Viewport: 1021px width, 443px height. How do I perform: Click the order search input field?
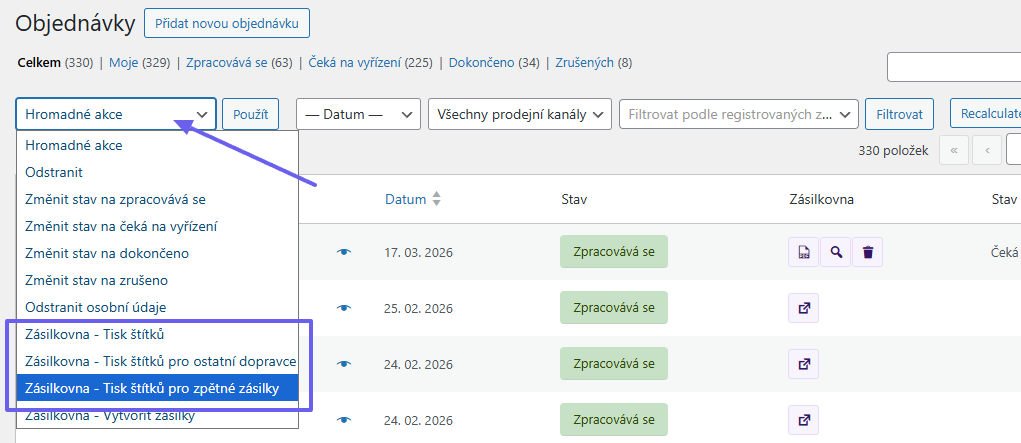point(954,67)
